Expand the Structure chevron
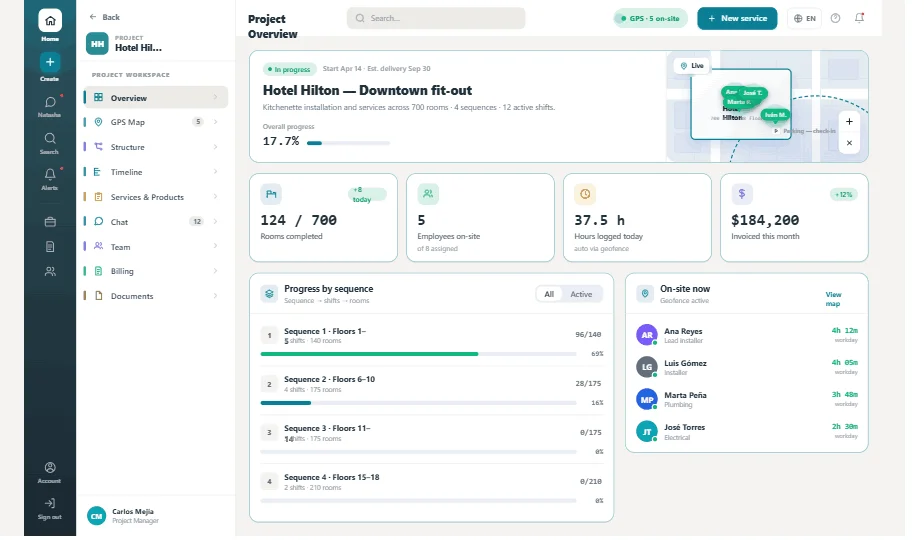The width and height of the screenshot is (924, 540). tap(216, 147)
